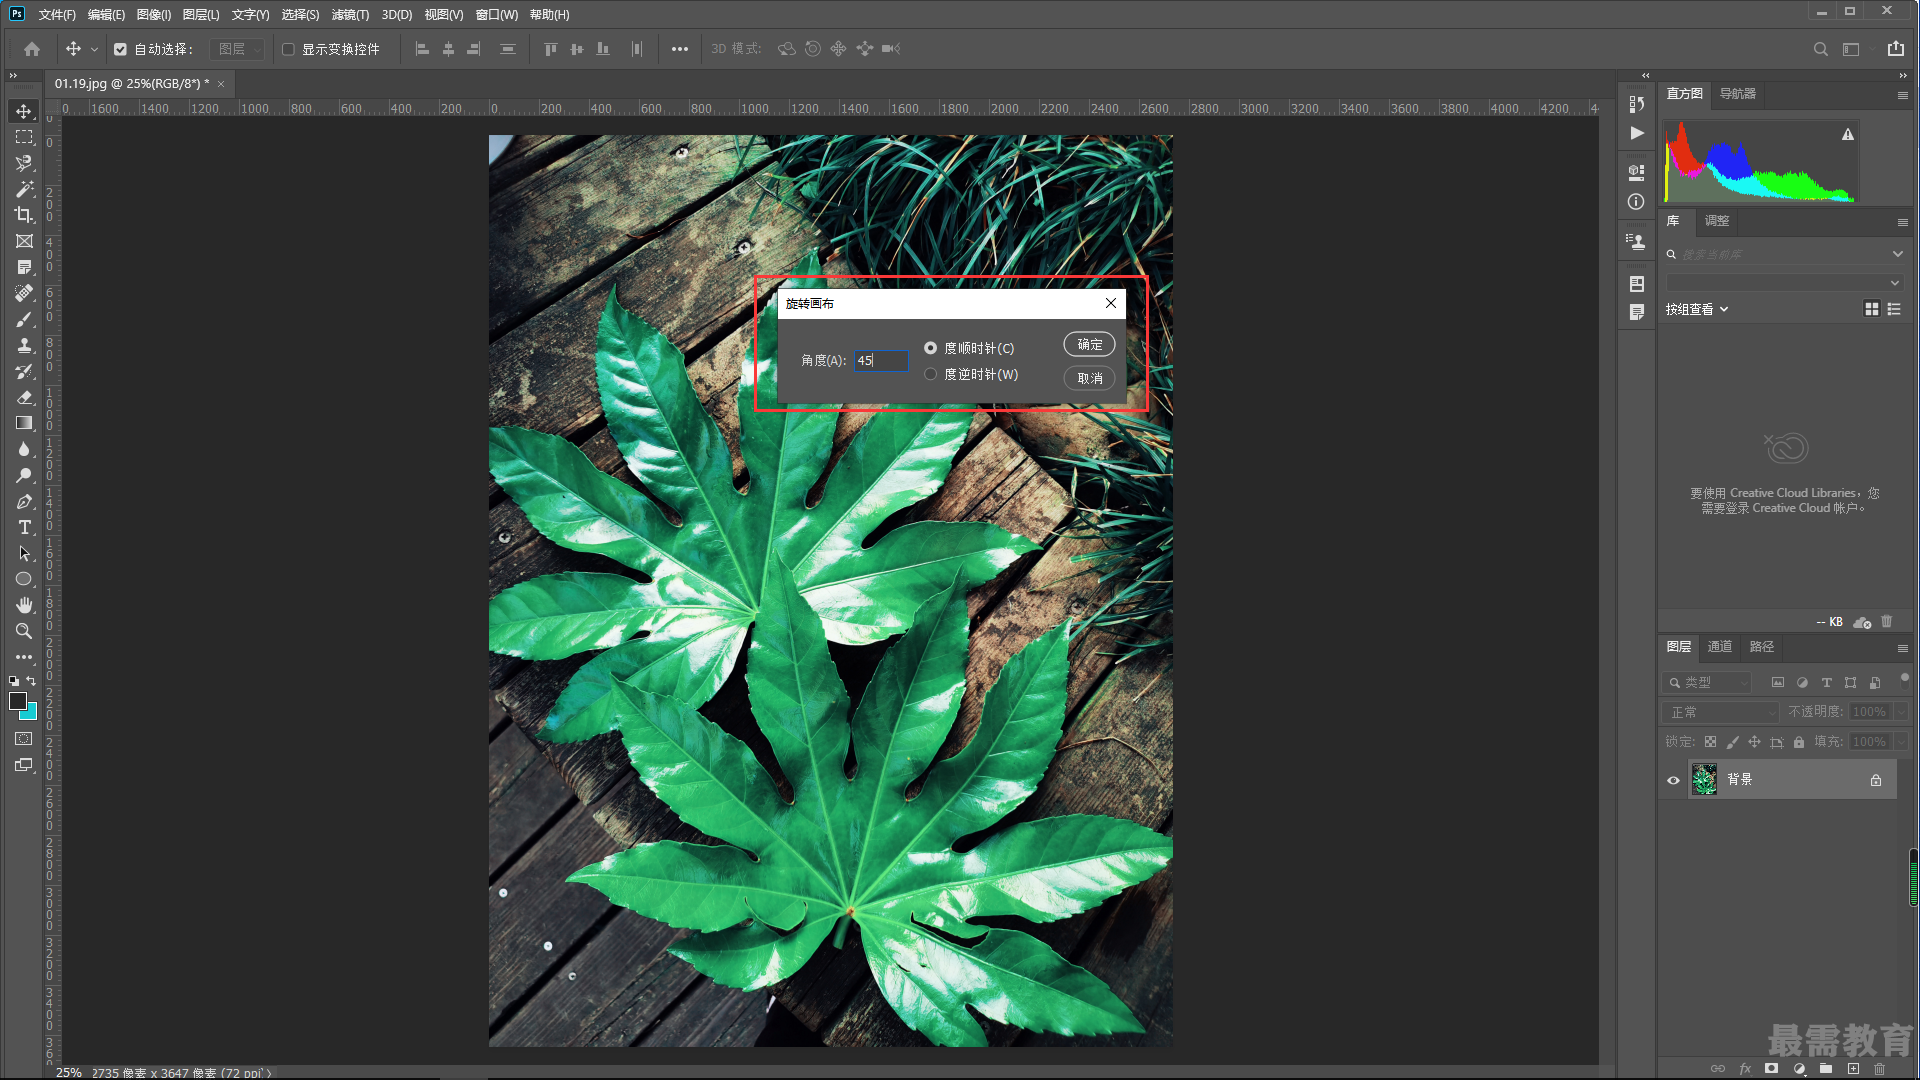
Task: Select the Crop tool
Action: [24, 215]
